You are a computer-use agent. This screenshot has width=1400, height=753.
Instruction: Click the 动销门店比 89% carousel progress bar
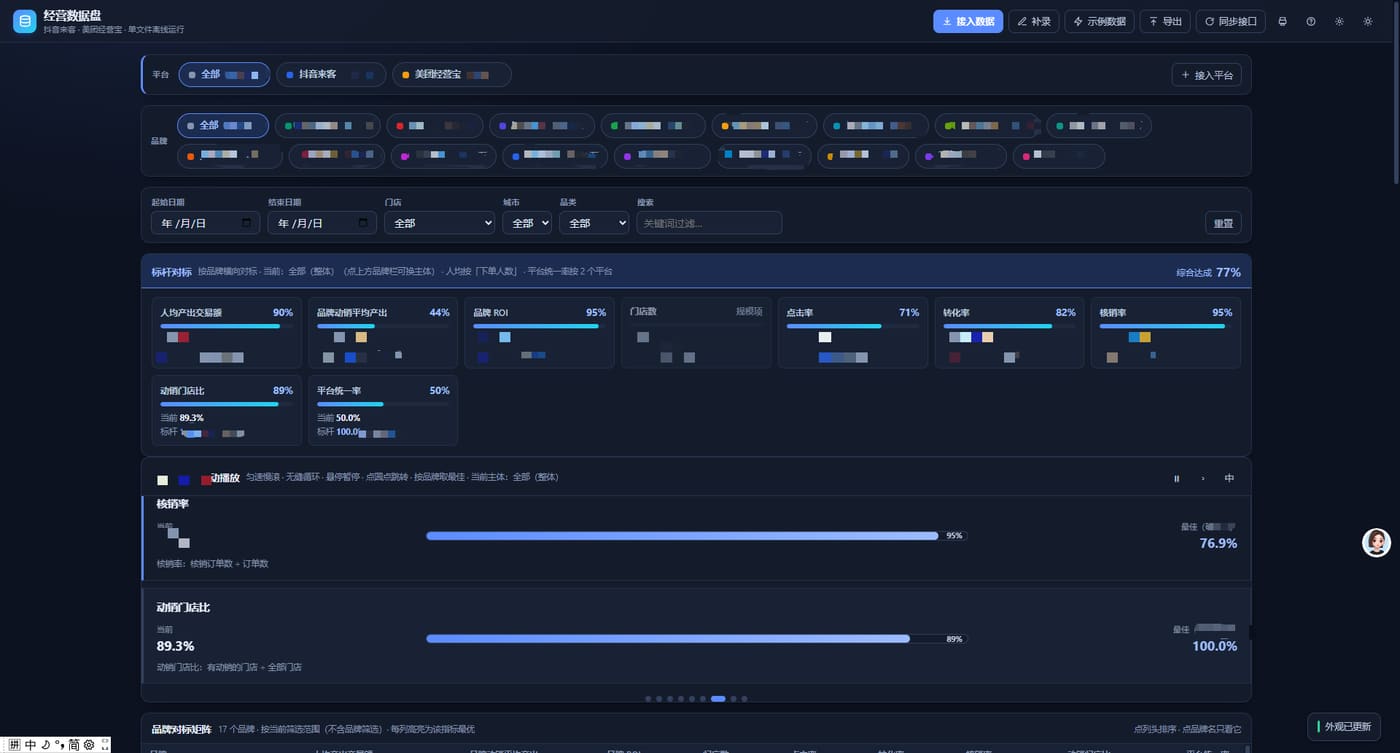point(697,638)
